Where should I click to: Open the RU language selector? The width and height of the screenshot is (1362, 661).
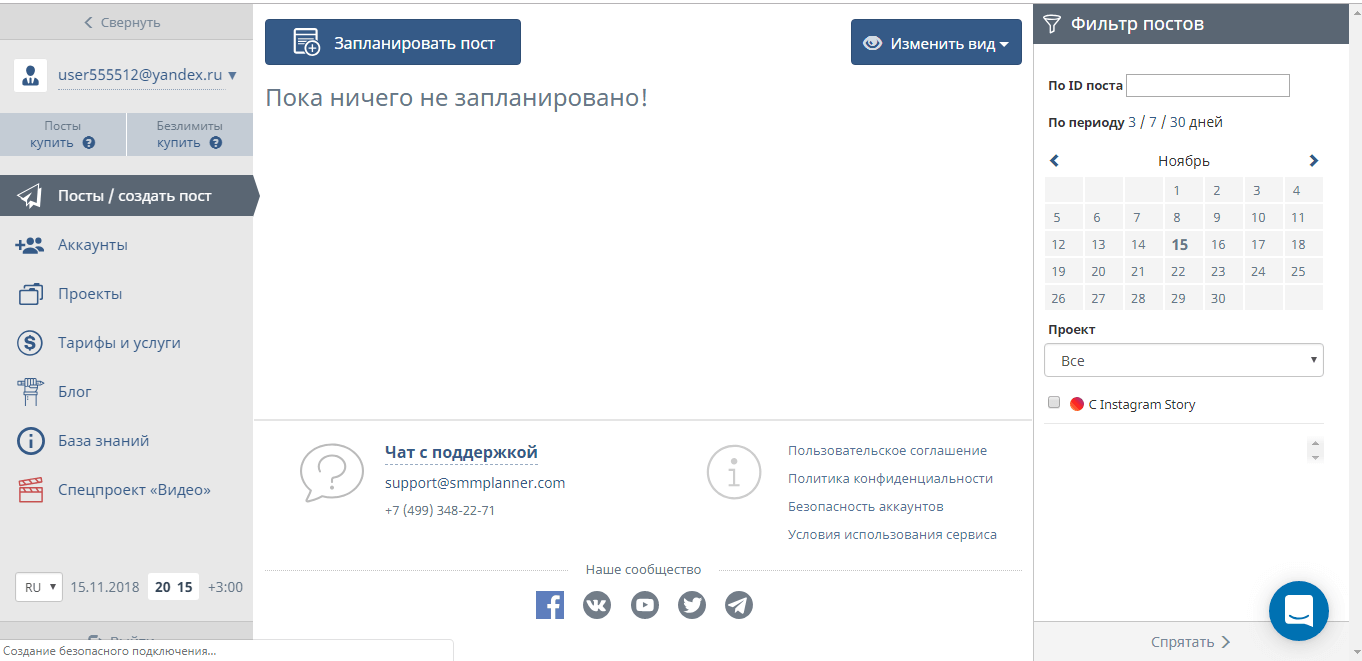[39, 587]
